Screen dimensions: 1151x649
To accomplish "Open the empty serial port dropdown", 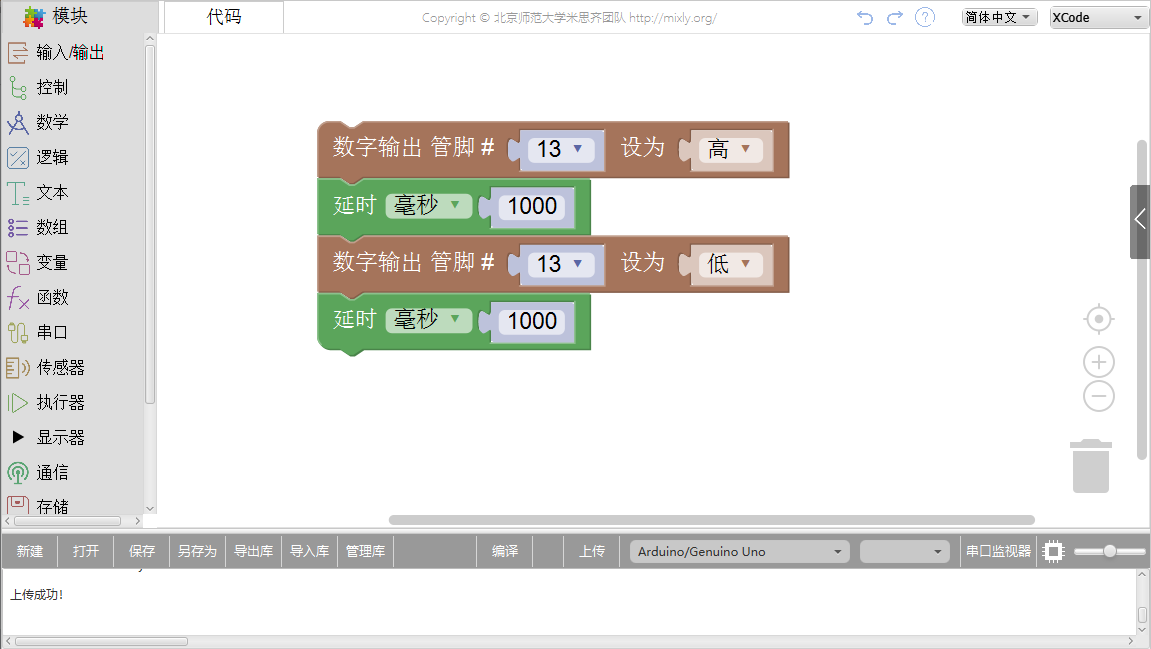I will point(904,551).
